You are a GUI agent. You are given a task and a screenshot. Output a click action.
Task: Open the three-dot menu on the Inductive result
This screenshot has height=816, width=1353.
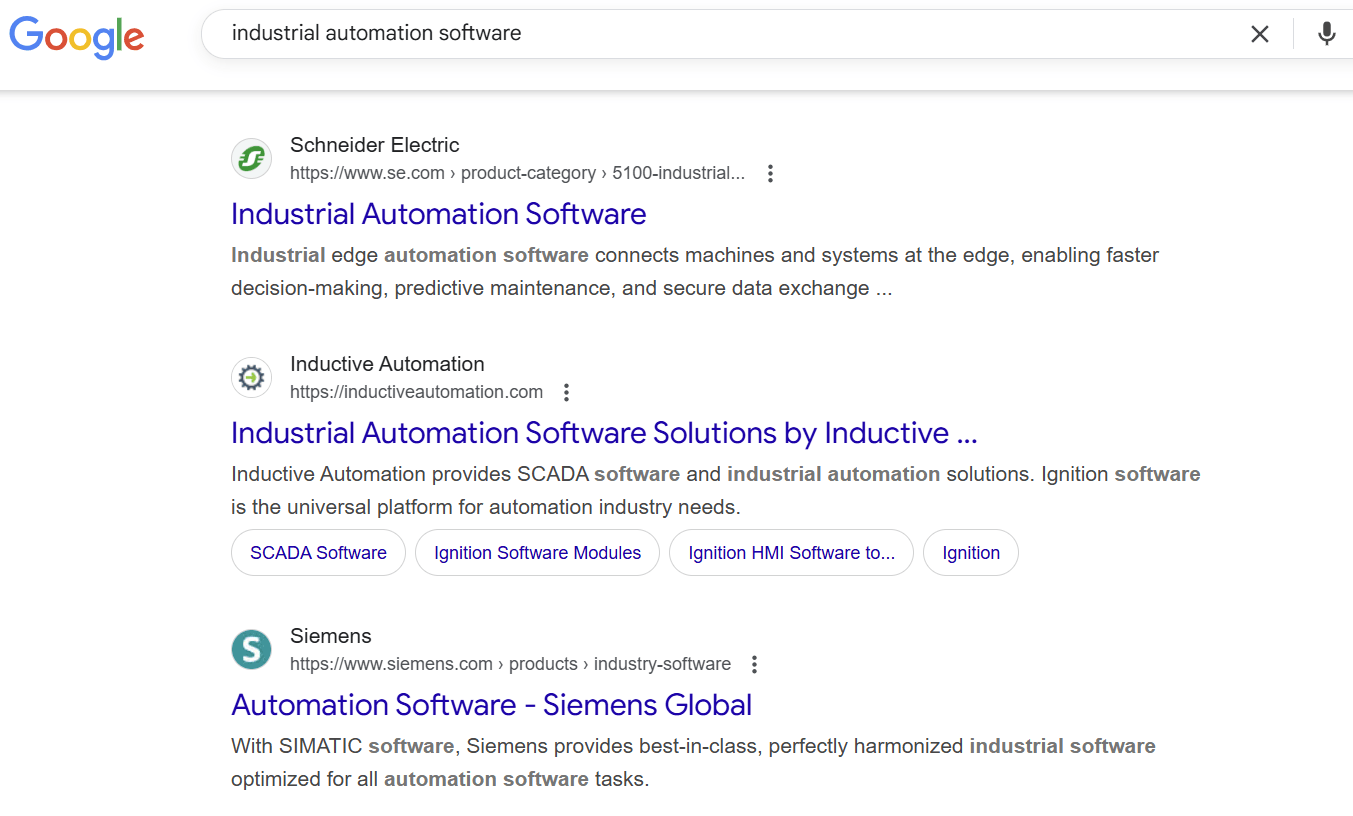pos(566,392)
